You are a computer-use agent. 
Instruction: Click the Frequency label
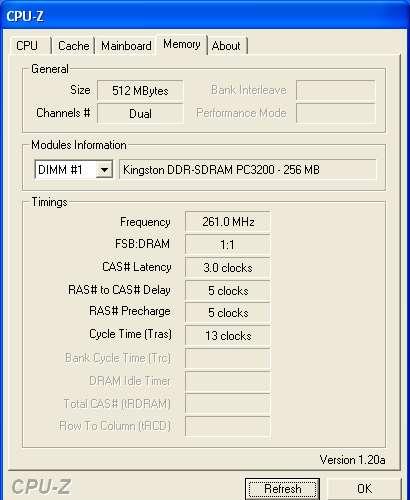click(145, 222)
